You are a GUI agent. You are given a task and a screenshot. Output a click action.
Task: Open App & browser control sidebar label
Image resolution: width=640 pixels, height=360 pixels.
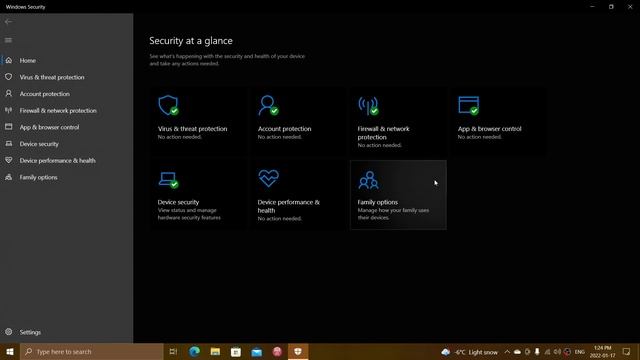[x=49, y=127]
